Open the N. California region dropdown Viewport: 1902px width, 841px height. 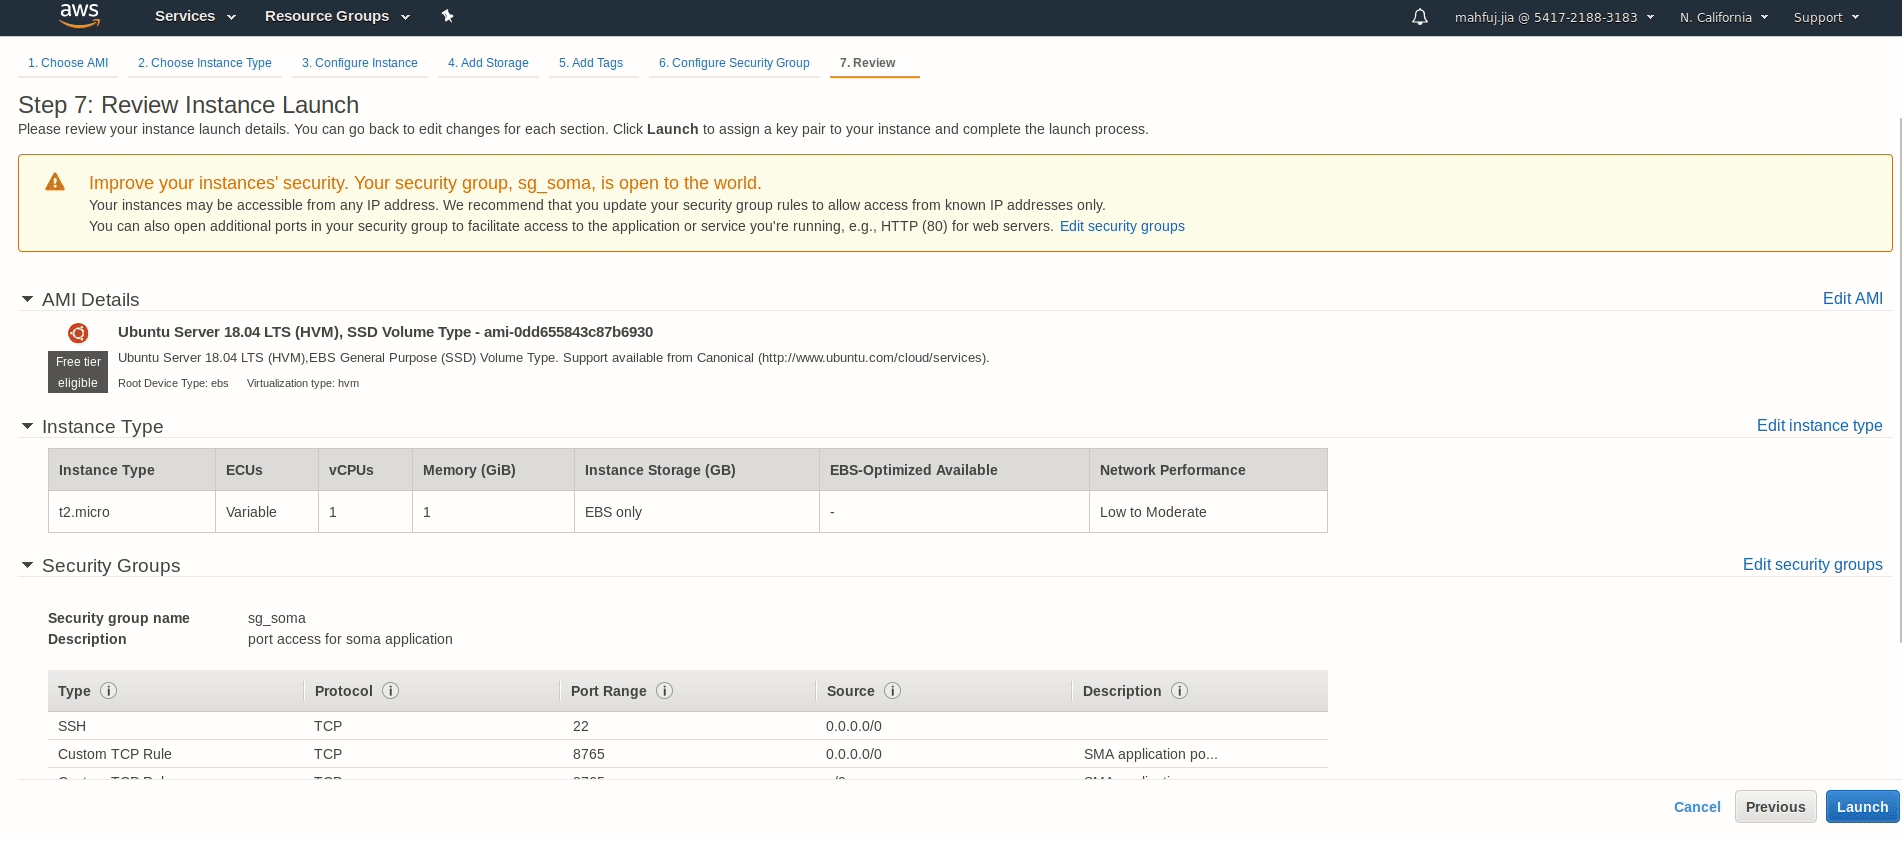(1724, 17)
